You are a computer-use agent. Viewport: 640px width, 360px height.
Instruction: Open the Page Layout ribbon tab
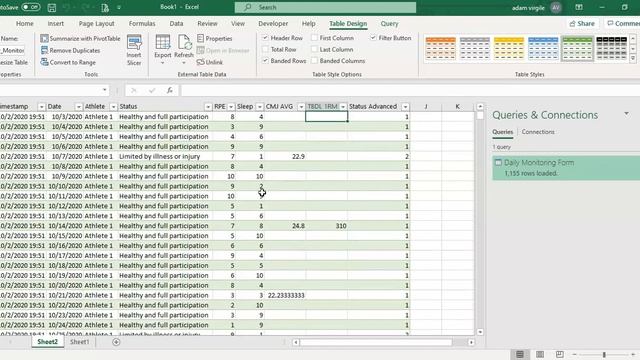[x=96, y=24]
